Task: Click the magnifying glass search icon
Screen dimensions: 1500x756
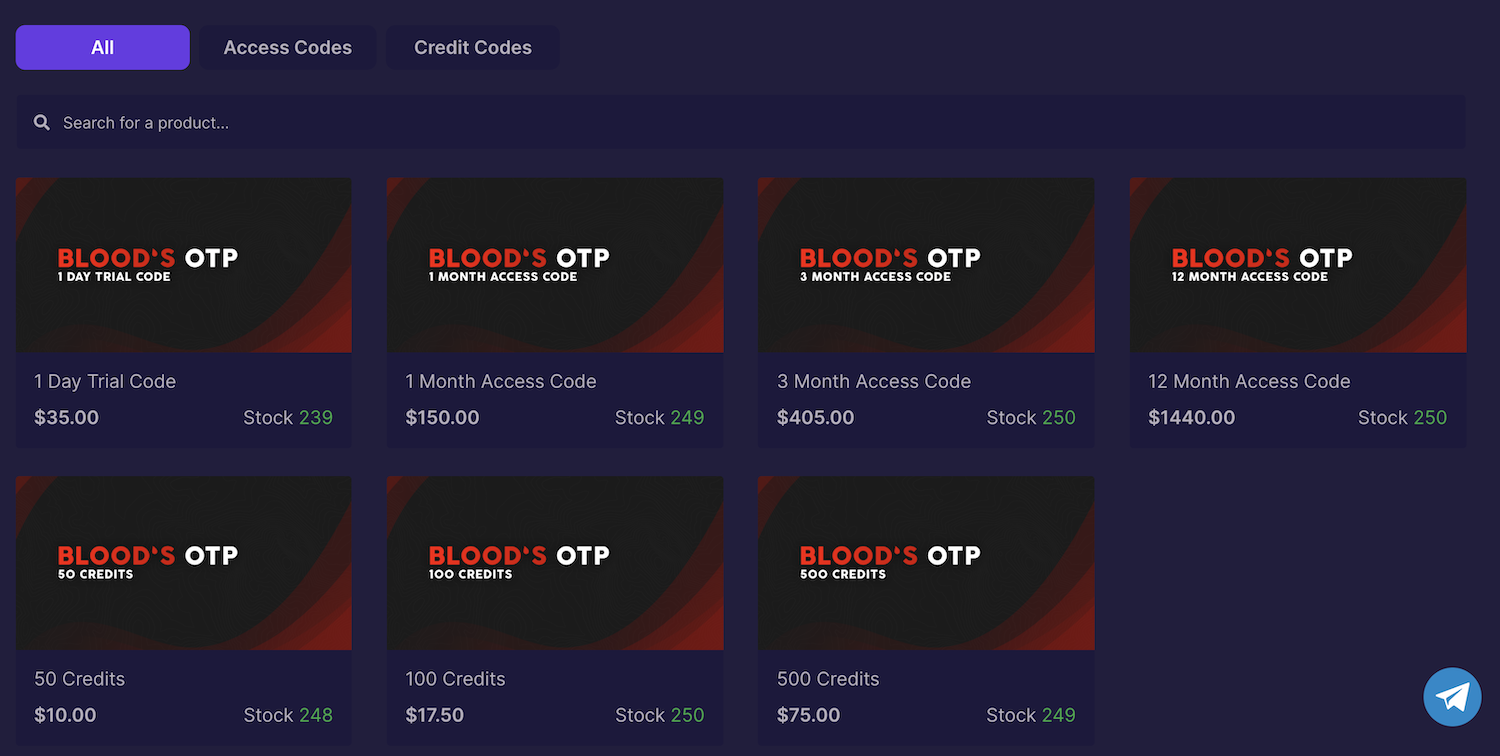Action: point(42,123)
